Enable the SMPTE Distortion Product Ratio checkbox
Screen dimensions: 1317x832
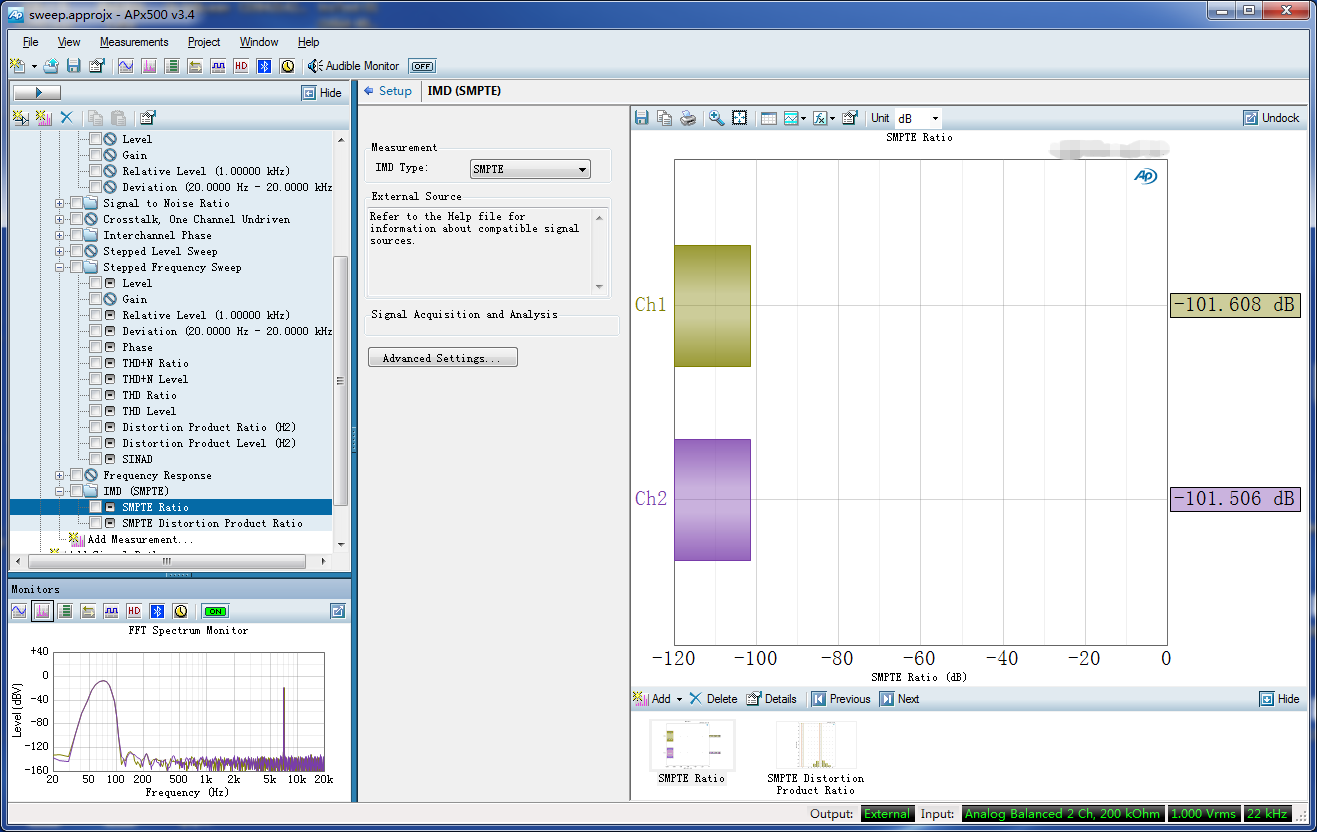click(96, 523)
